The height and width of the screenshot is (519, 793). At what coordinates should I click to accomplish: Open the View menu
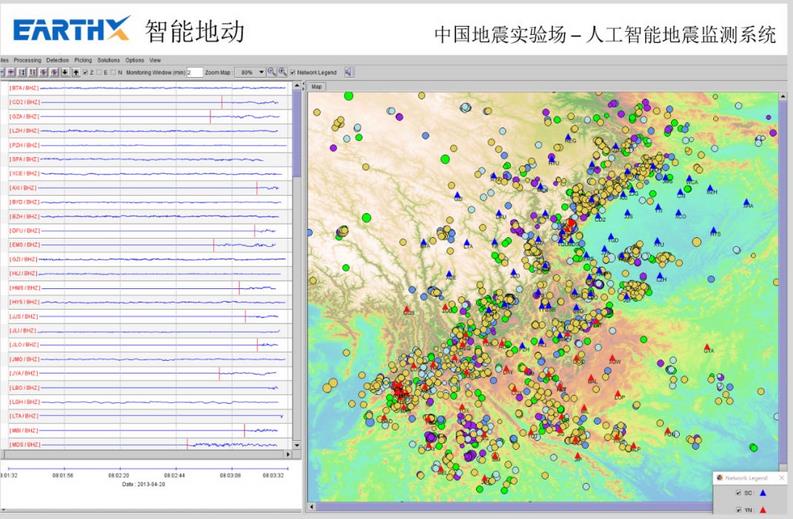click(x=155, y=60)
